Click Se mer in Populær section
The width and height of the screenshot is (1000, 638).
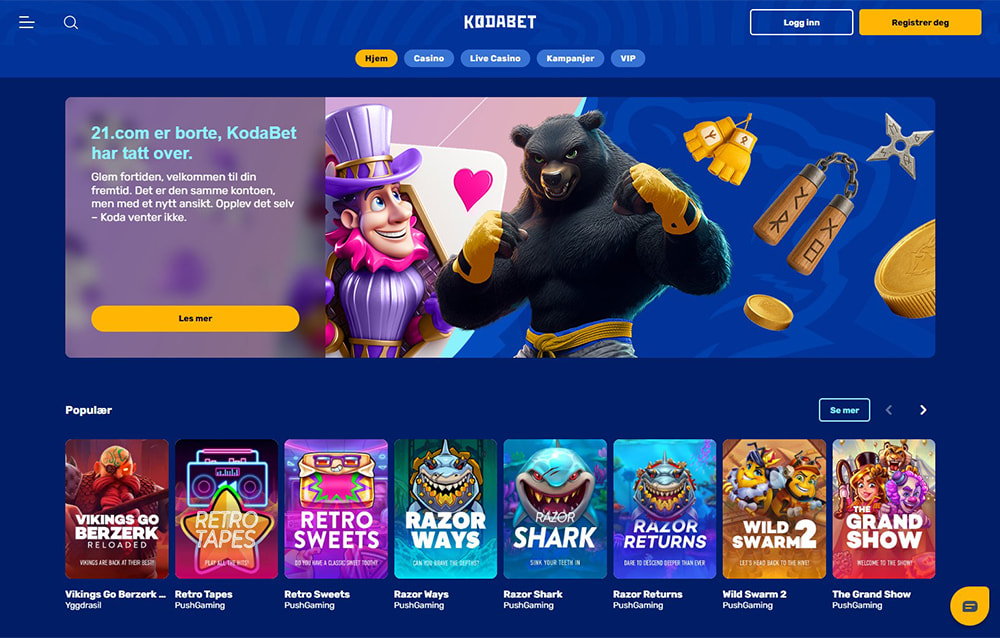coord(844,410)
